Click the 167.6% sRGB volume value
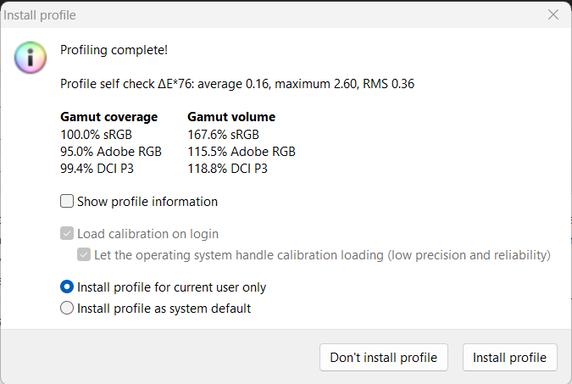This screenshot has height=384, width=572. click(223, 135)
